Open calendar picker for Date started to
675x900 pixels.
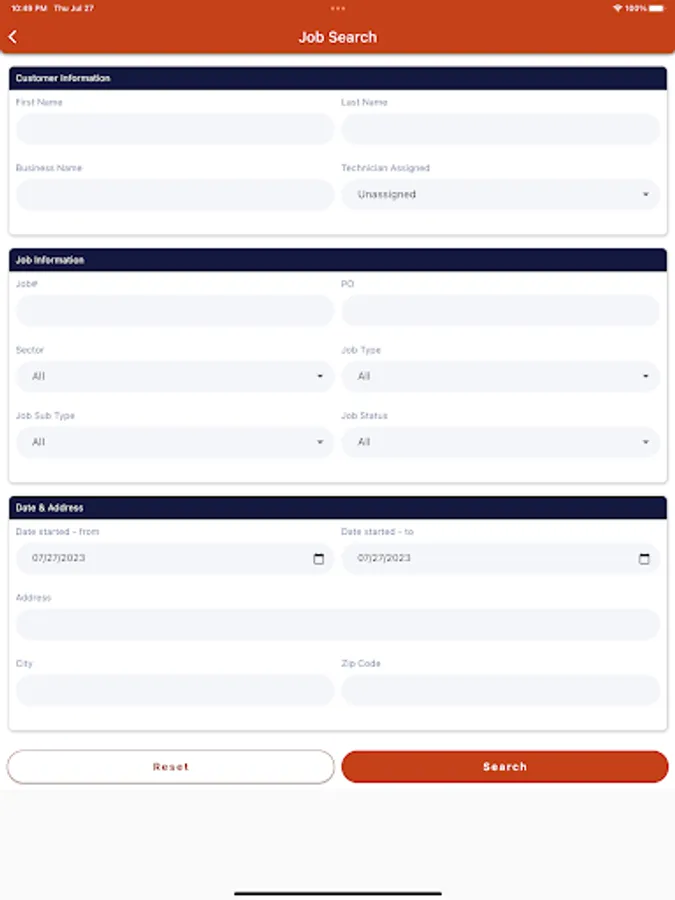[x=644, y=559]
